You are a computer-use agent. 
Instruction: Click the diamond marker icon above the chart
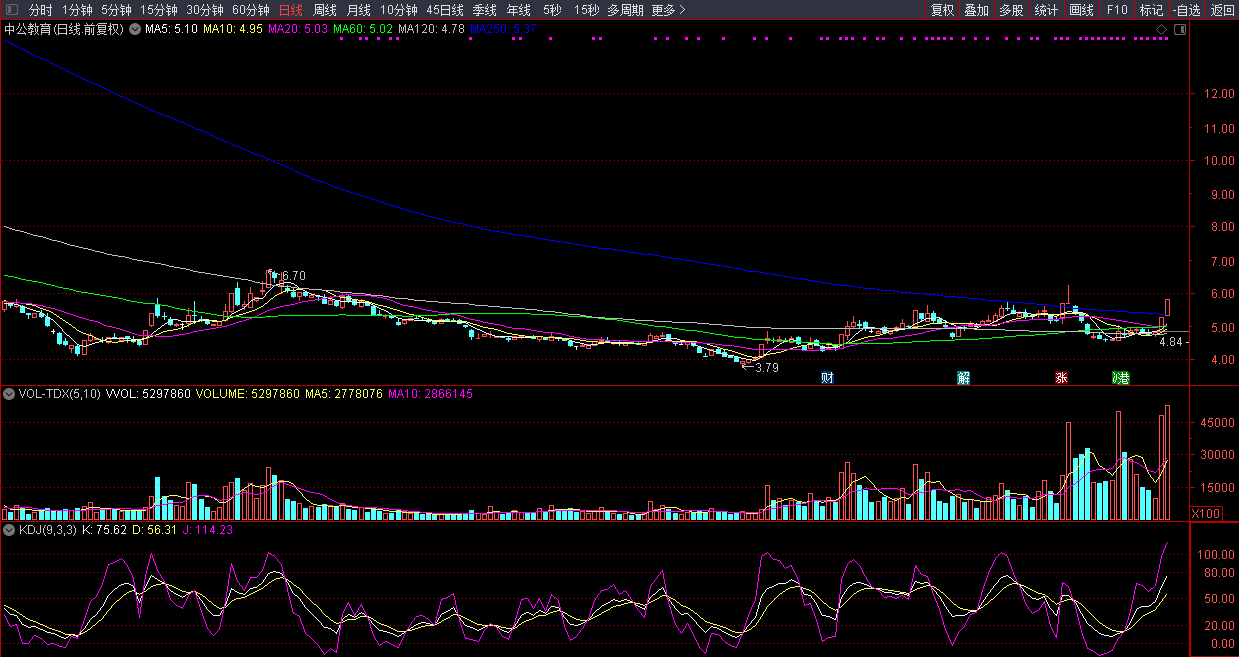click(x=1161, y=30)
